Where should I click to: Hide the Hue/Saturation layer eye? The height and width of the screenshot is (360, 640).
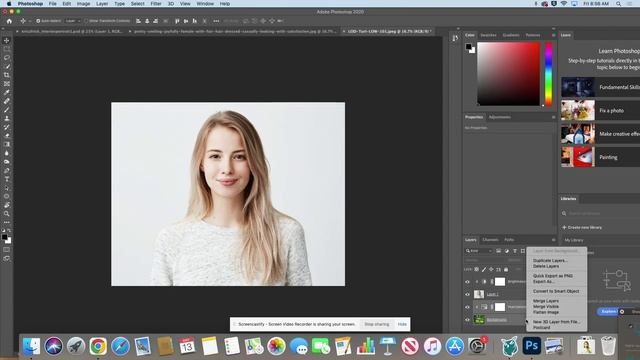pyautogui.click(x=467, y=307)
